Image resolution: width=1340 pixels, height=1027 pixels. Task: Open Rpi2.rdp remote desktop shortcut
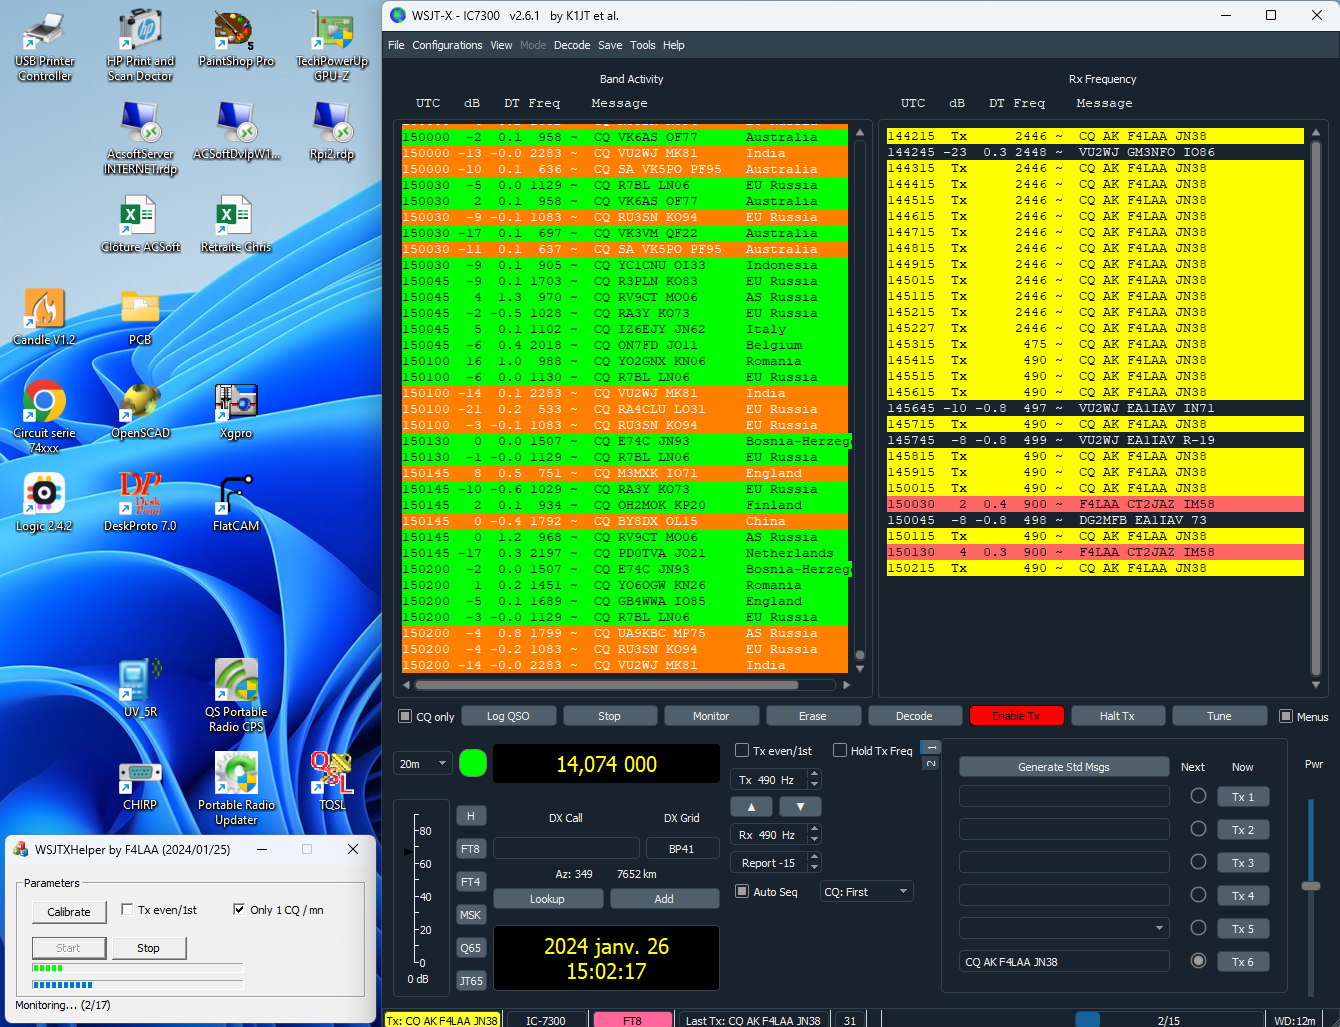point(332,131)
